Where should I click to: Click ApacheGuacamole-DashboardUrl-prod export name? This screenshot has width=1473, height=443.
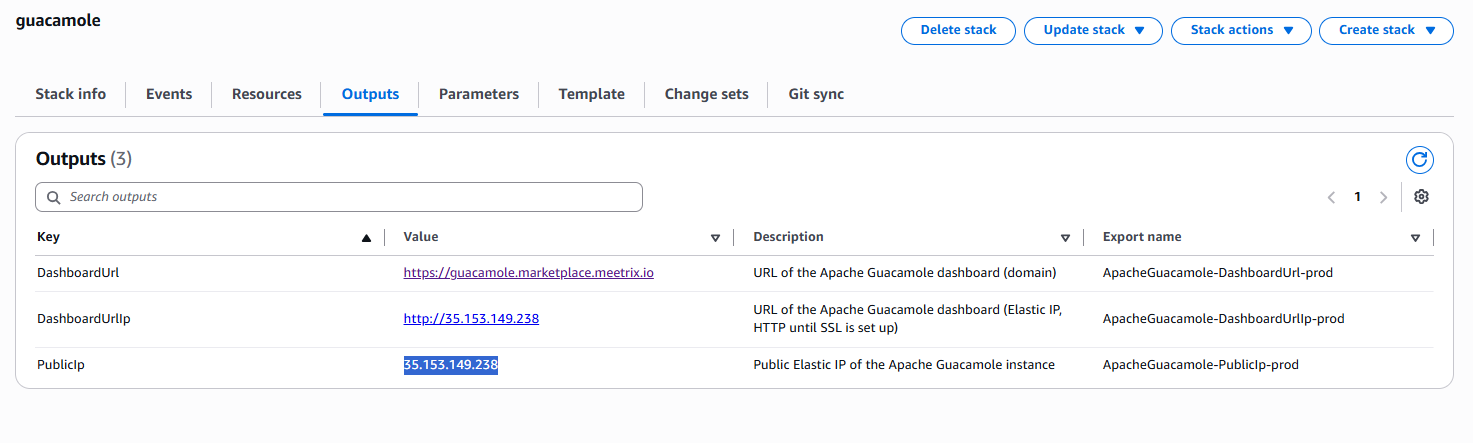[x=1218, y=272]
